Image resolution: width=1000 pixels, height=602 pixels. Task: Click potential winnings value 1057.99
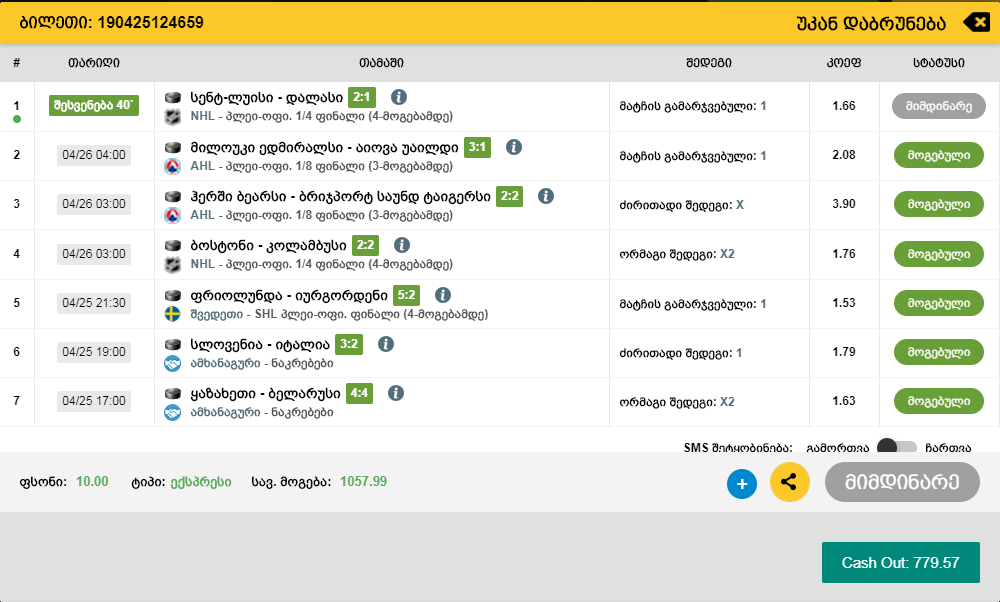(x=364, y=481)
